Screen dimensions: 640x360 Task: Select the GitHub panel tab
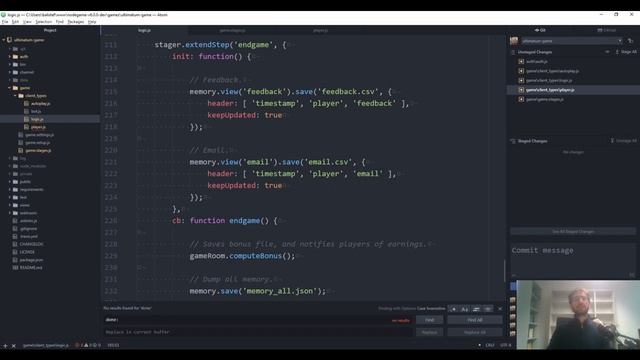coord(607,30)
